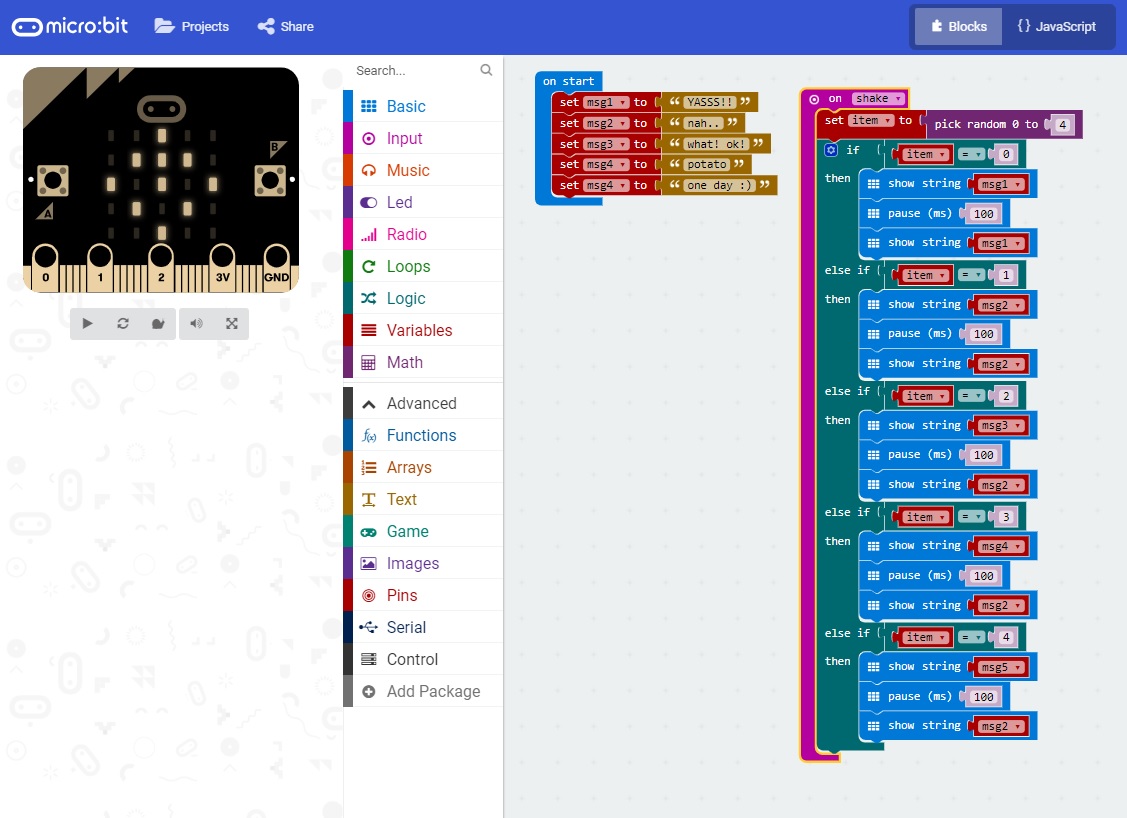Restart the simulator

coord(121,323)
